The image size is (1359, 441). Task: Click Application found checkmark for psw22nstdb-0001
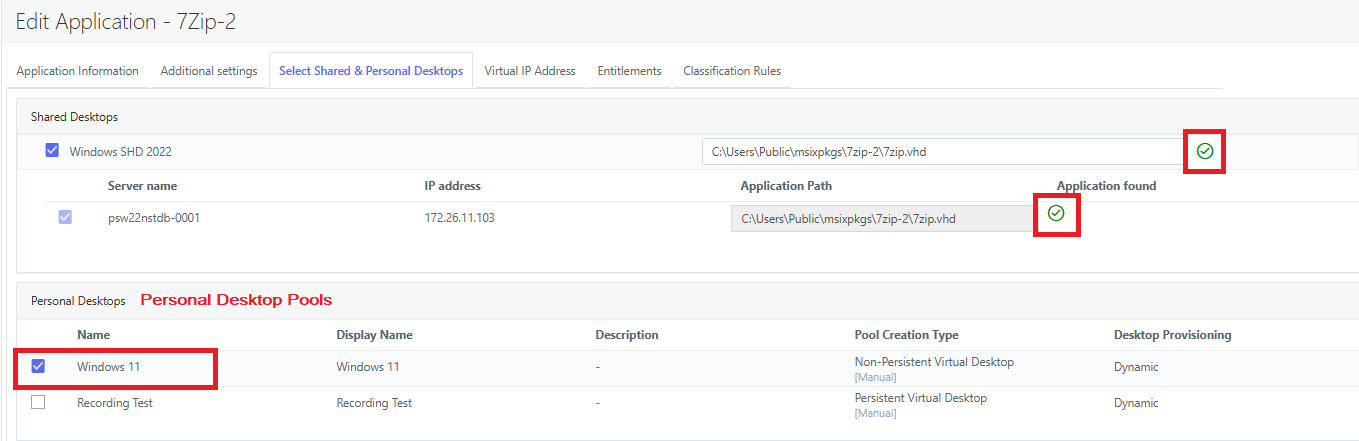pyautogui.click(x=1056, y=213)
